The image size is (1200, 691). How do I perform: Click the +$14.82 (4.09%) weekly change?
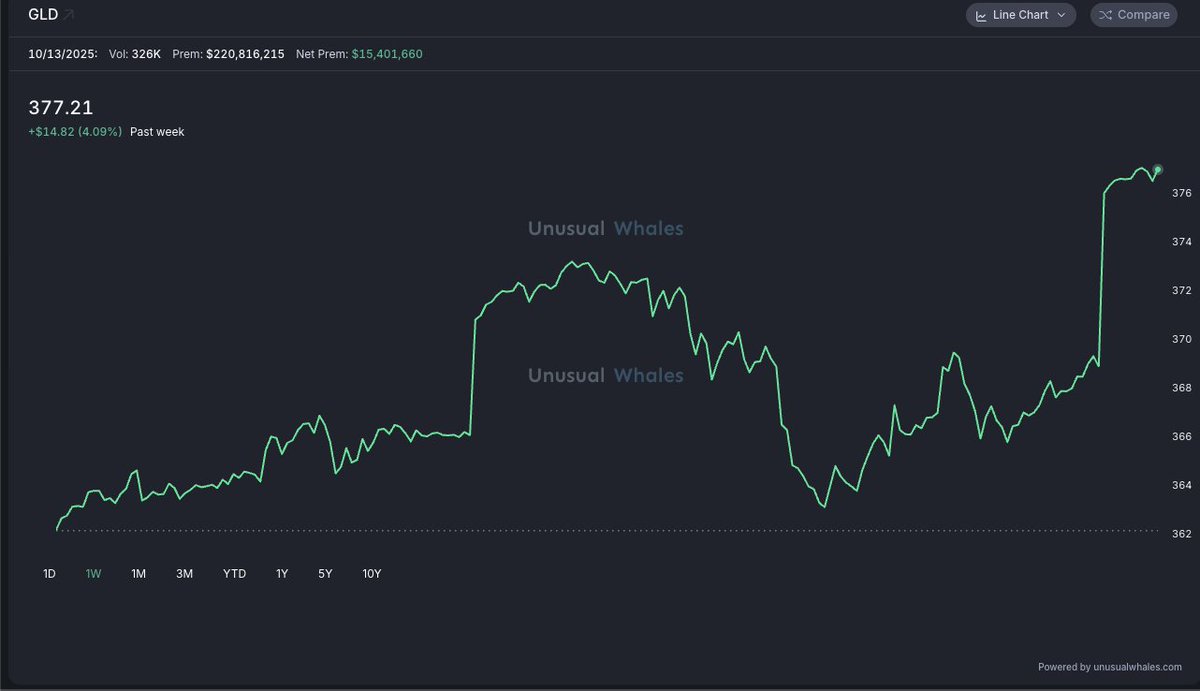76,132
